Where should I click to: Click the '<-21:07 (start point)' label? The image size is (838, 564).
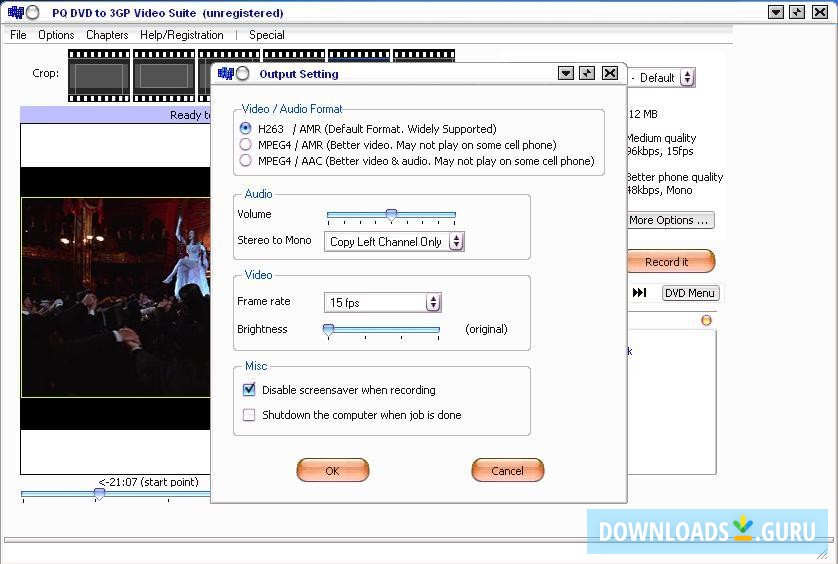[x=149, y=482]
